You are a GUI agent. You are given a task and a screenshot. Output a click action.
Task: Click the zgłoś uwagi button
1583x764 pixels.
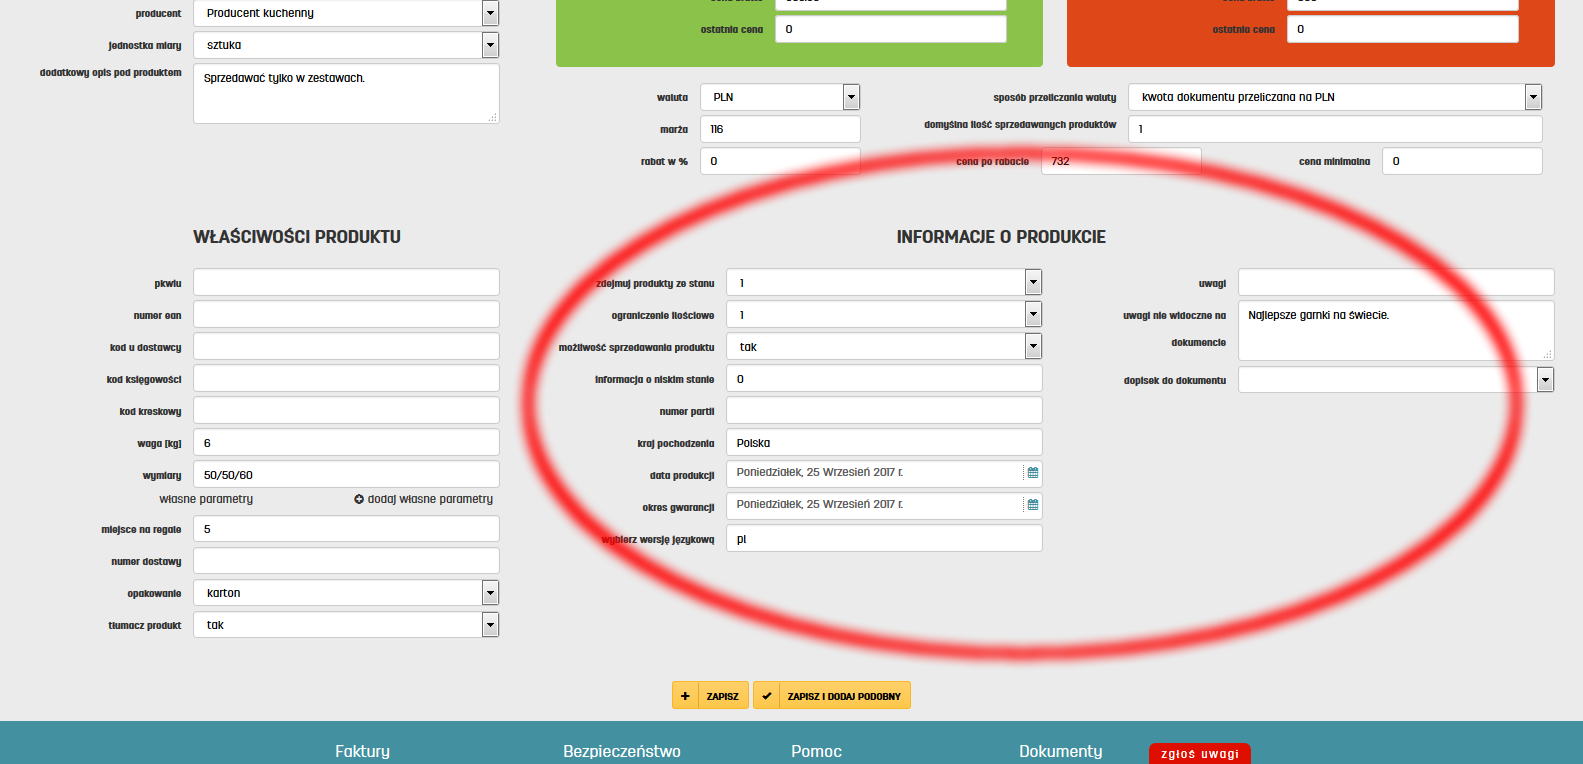click(x=1200, y=754)
